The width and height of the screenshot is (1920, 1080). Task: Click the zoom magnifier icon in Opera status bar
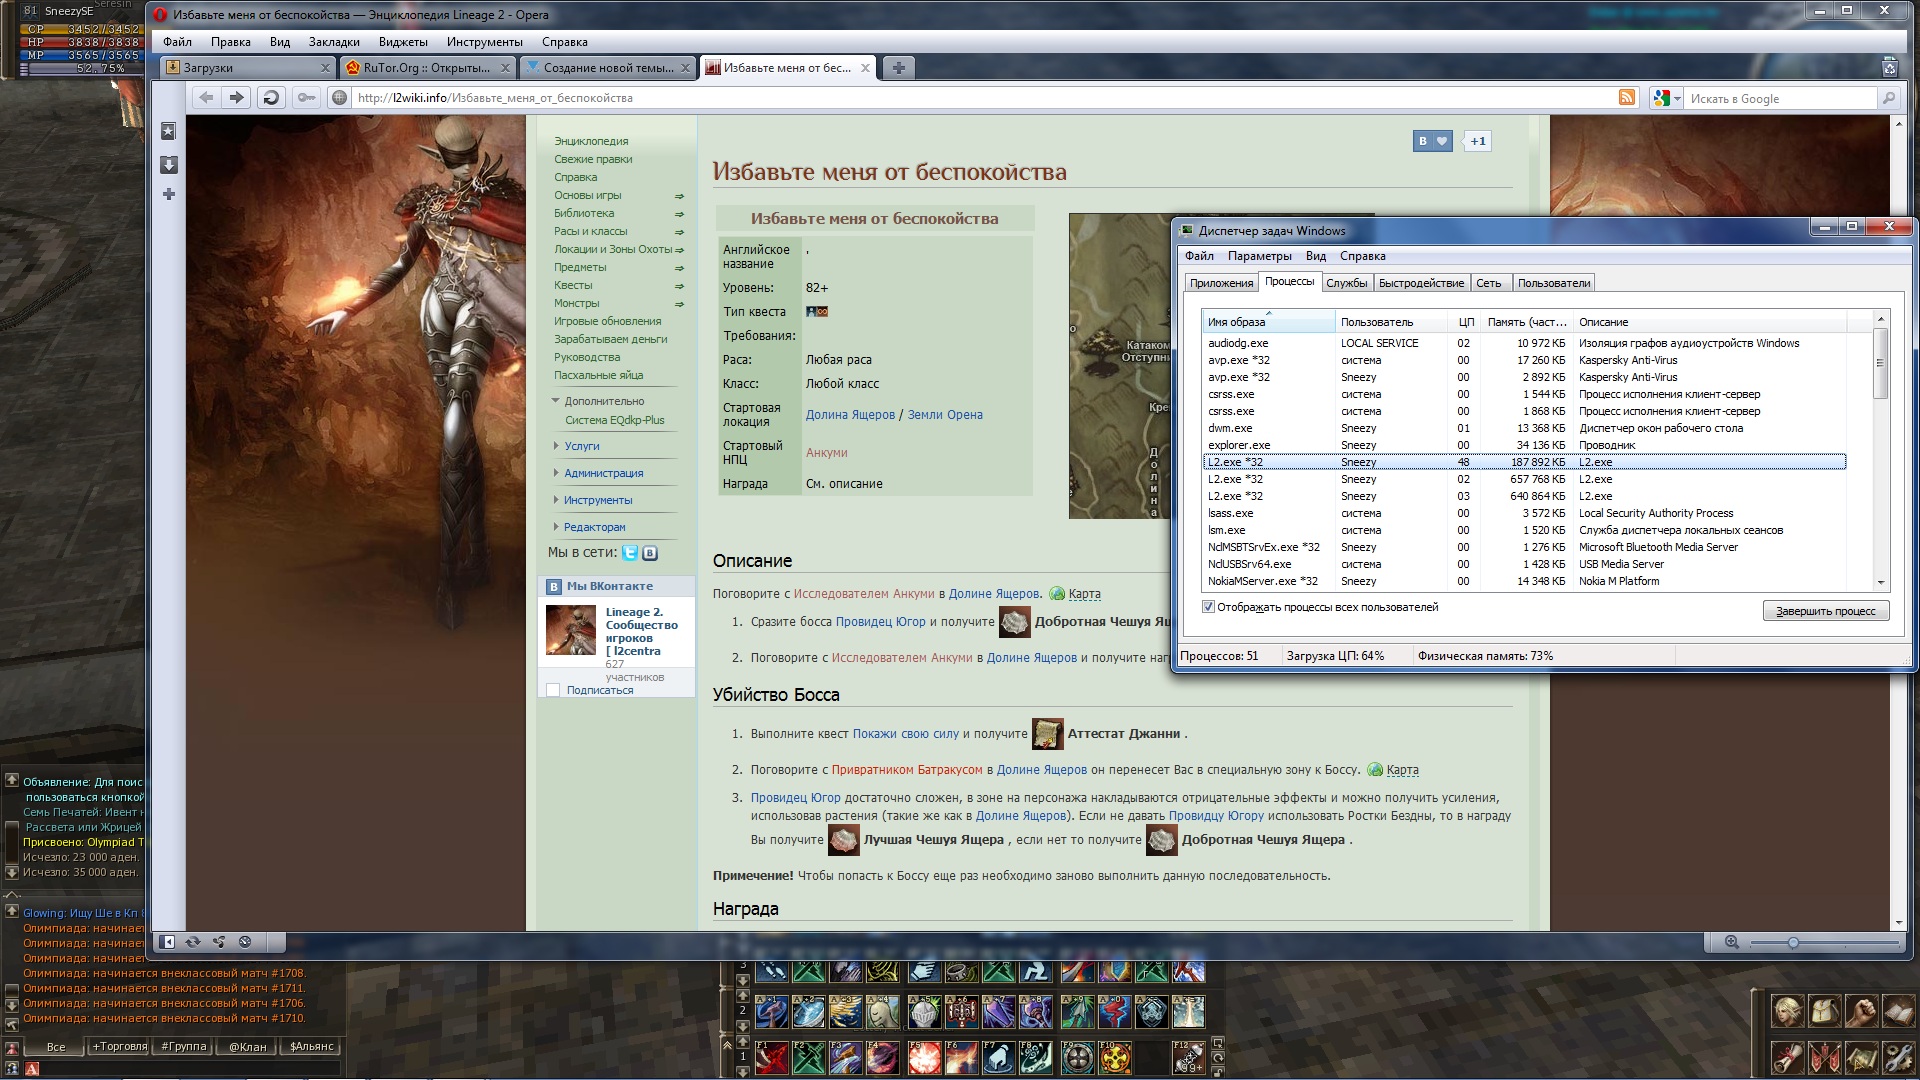1732,942
